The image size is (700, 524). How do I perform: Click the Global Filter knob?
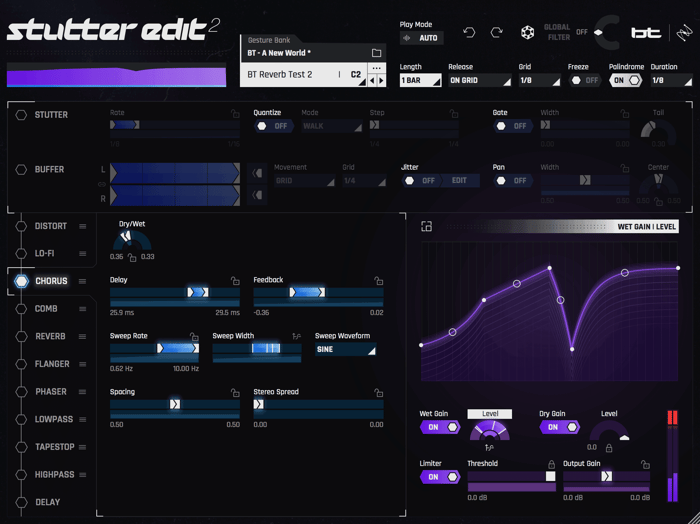click(x=607, y=33)
